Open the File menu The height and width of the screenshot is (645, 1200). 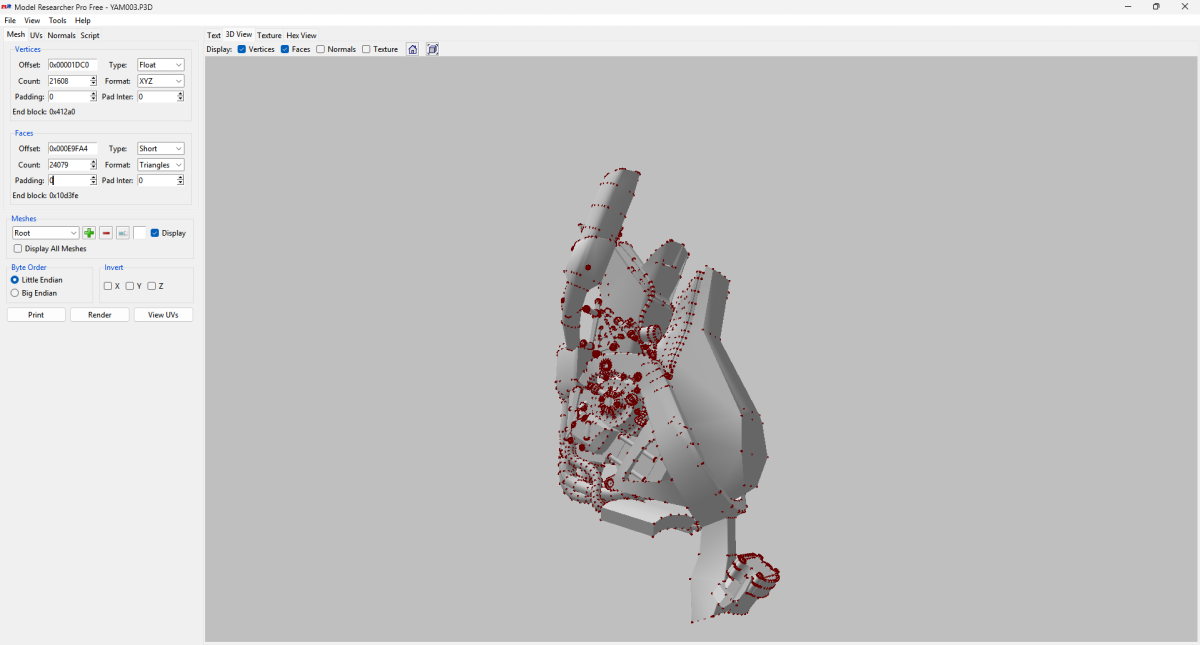[x=10, y=20]
